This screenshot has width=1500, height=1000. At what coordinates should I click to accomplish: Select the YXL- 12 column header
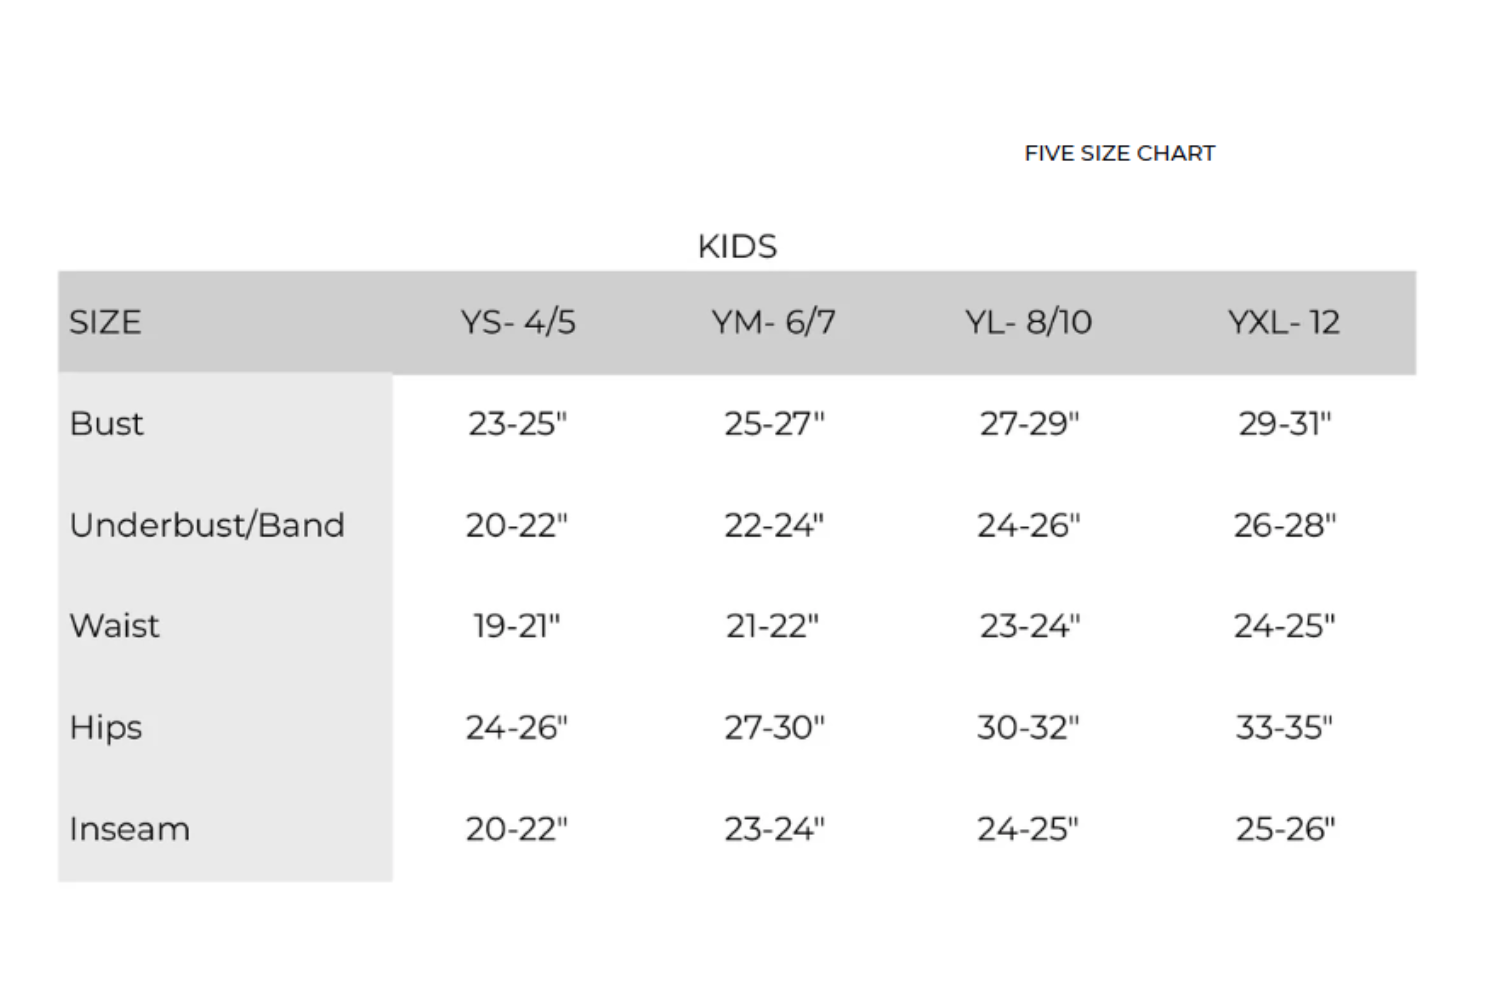(1283, 322)
